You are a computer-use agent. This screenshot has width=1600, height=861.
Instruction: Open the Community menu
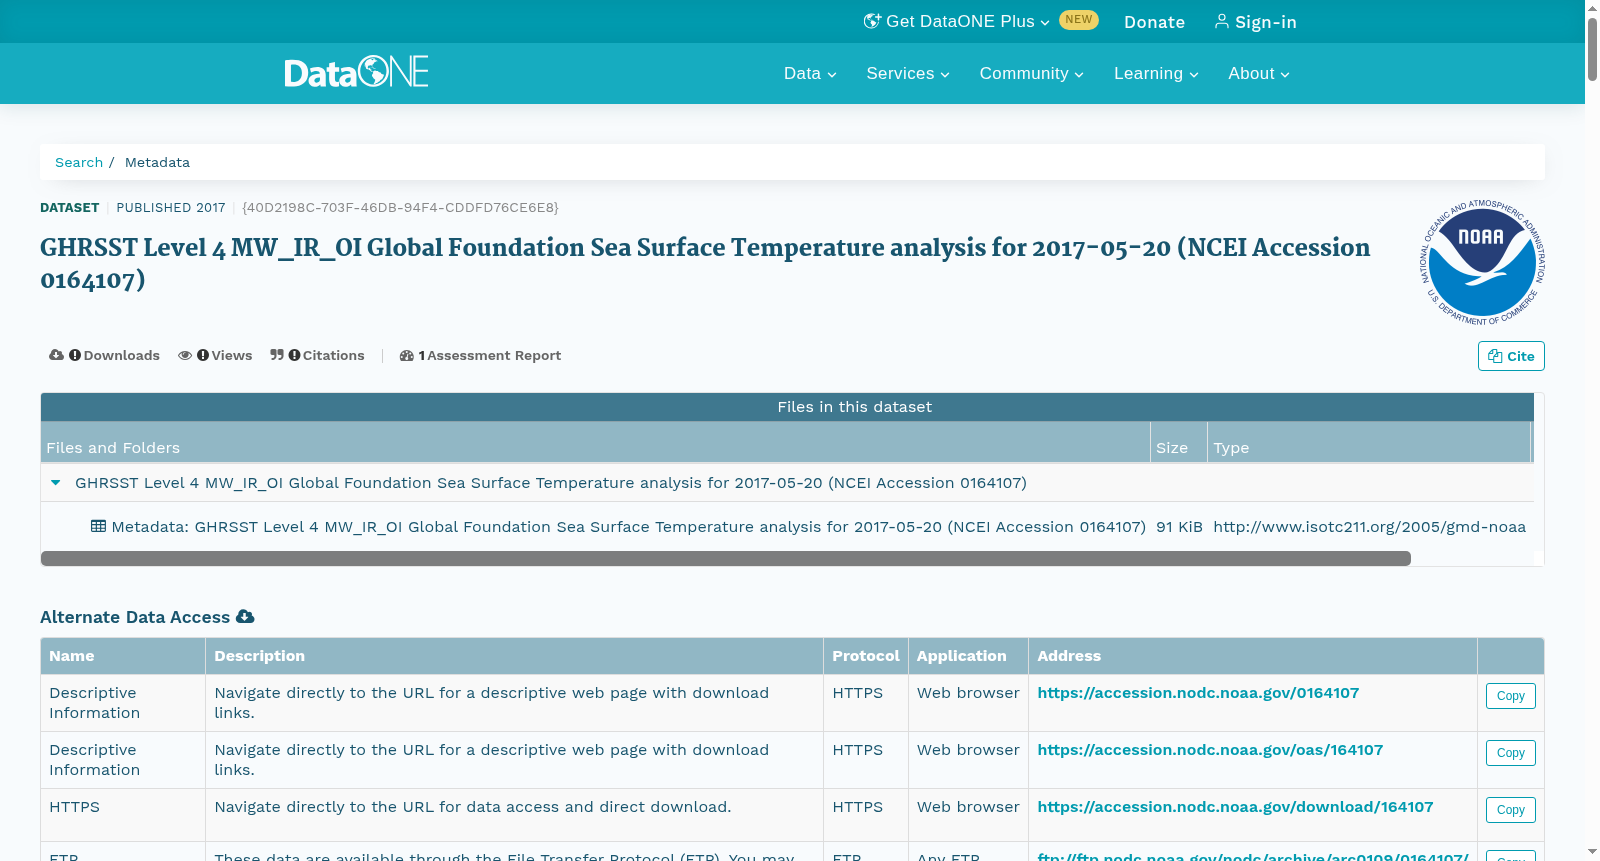(1031, 73)
